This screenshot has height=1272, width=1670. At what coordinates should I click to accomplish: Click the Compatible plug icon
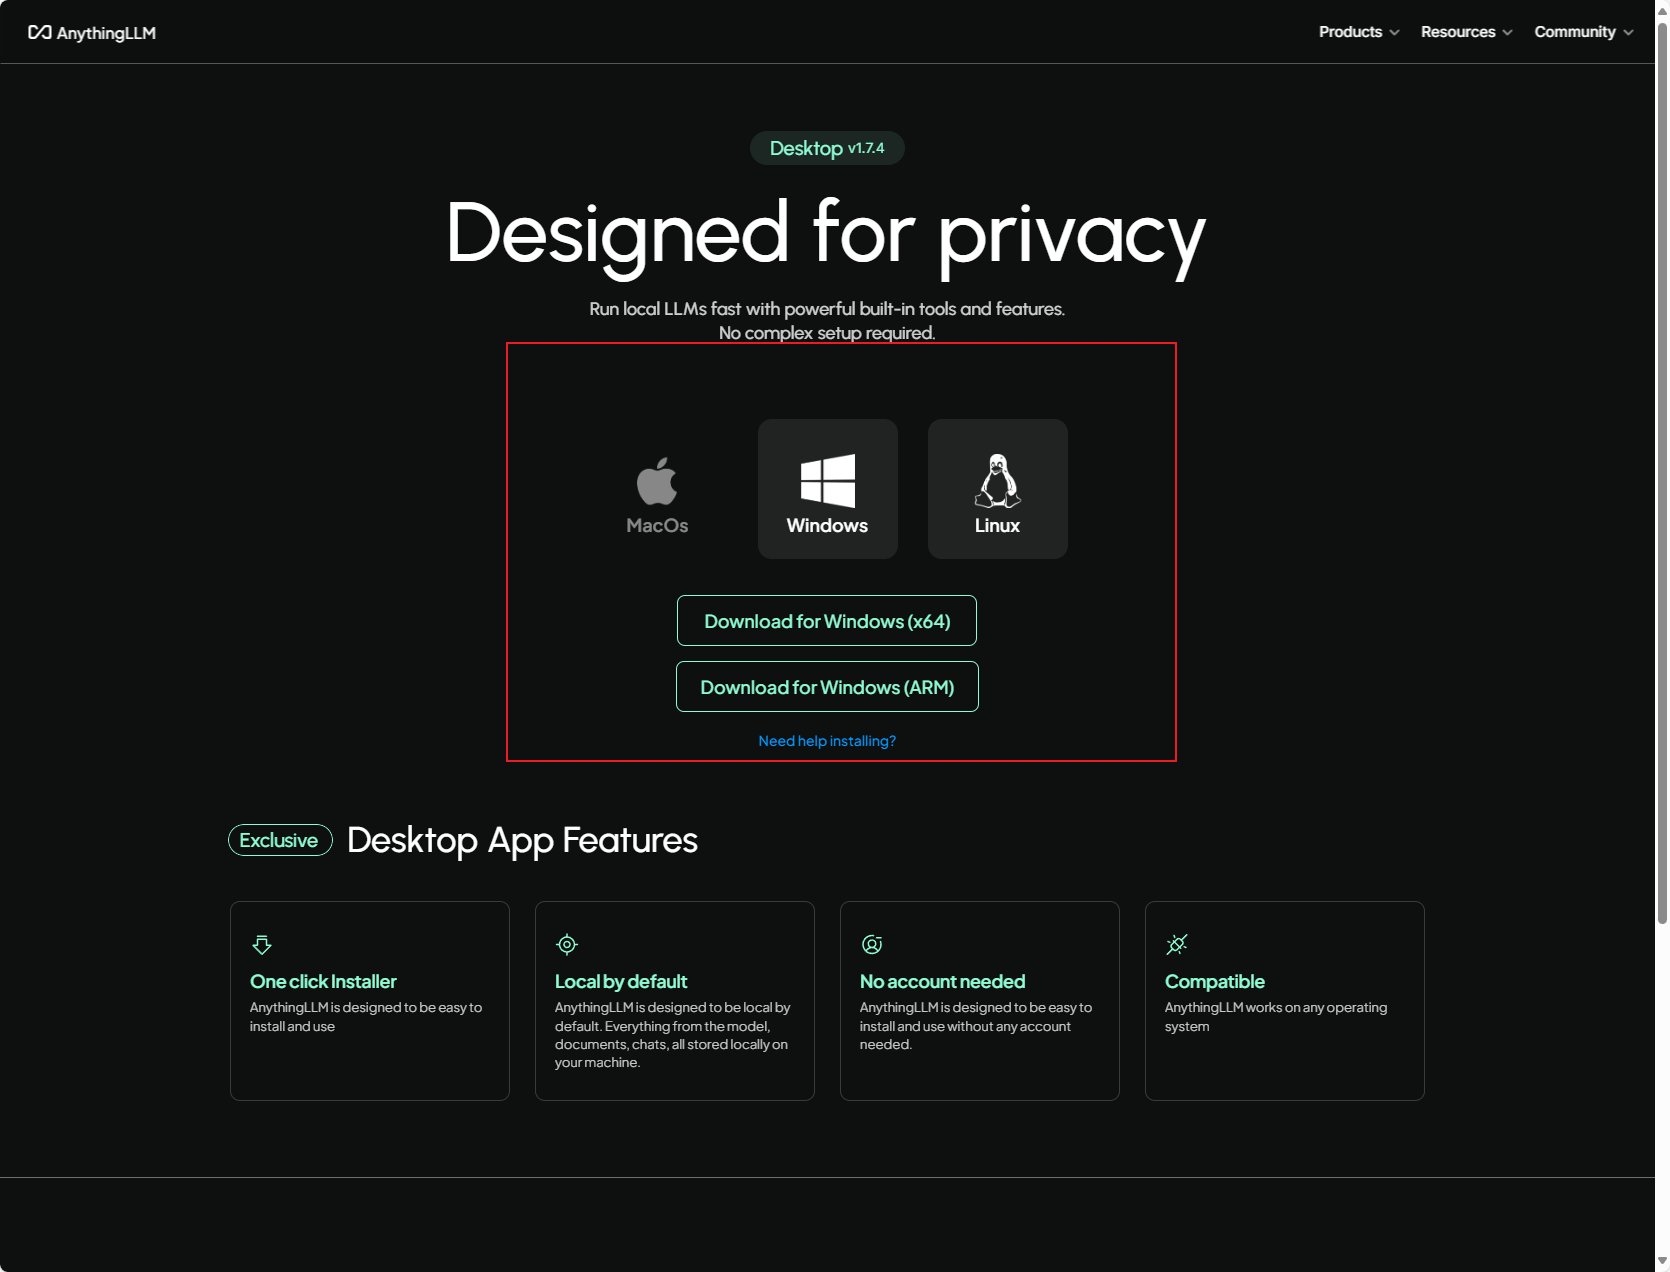point(1177,944)
